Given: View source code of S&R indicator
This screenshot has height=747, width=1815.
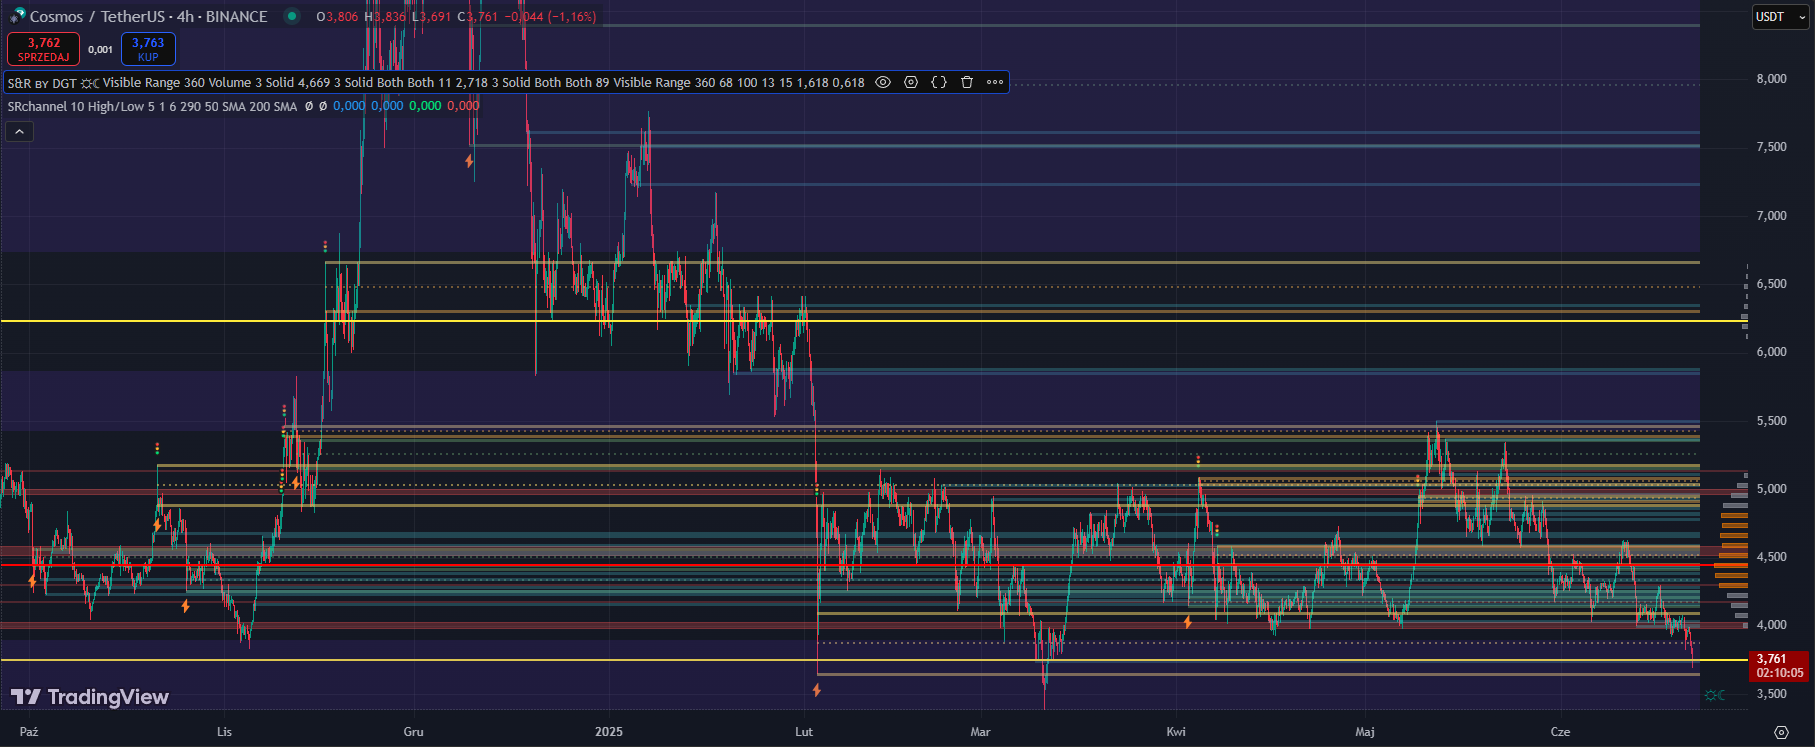Looking at the screenshot, I should coord(939,83).
